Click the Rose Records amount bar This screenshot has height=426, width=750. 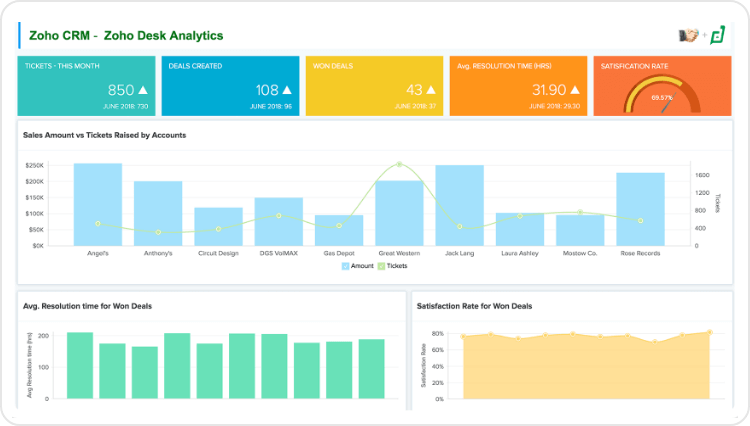[x=640, y=209]
